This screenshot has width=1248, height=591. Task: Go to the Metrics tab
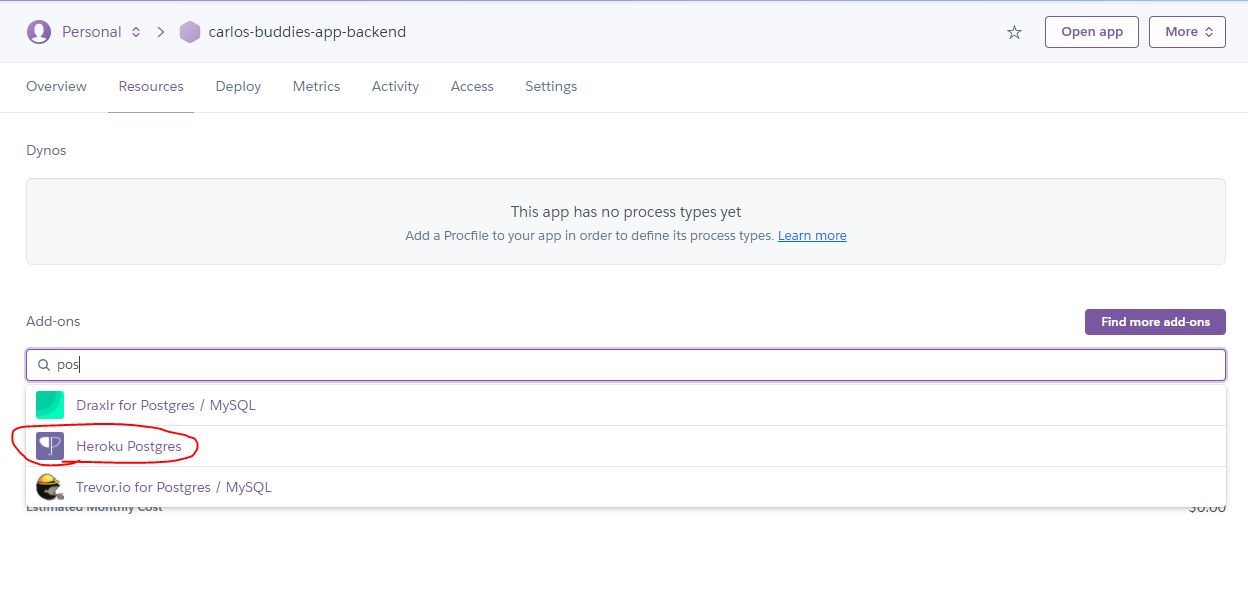tap(316, 87)
